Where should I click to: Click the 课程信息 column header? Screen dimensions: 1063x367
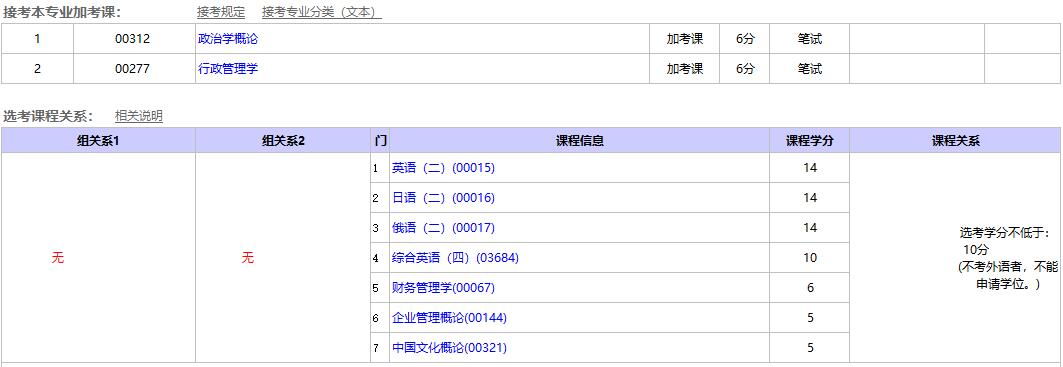point(580,140)
